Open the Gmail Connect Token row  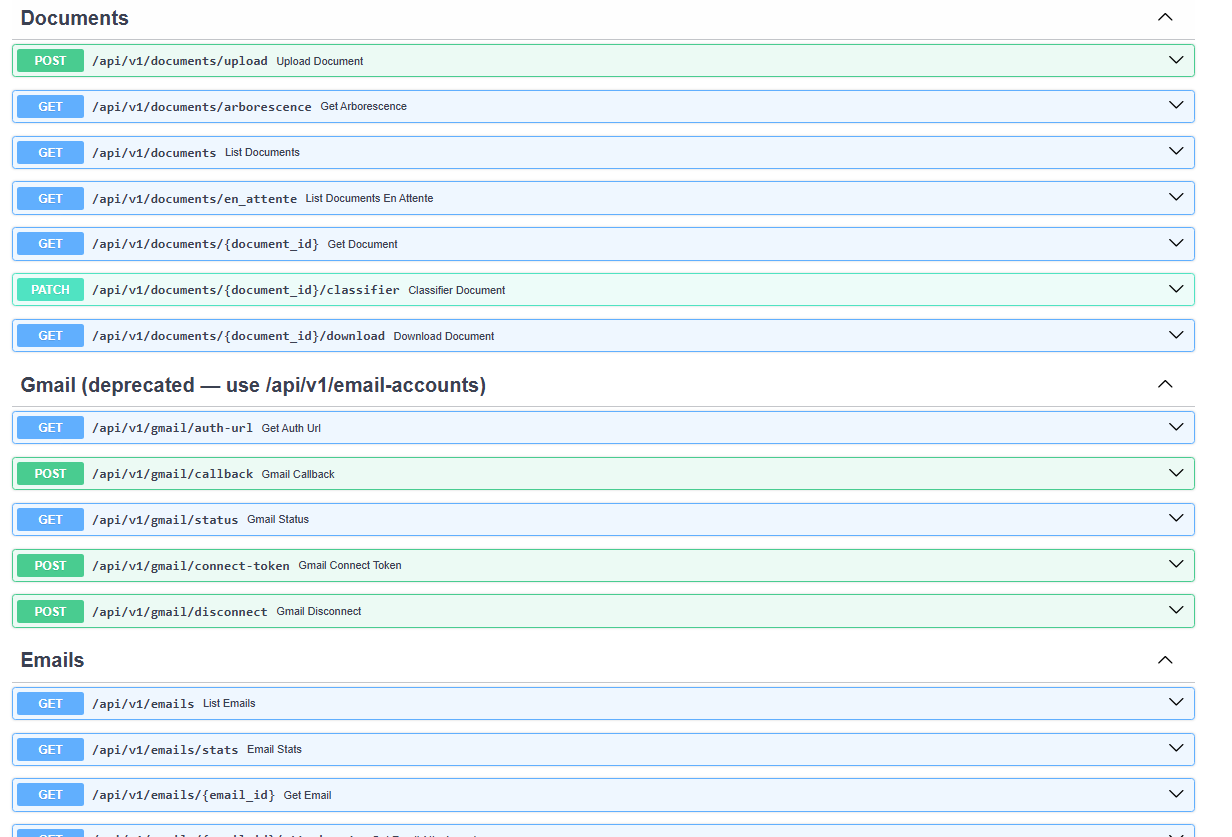[349, 566]
